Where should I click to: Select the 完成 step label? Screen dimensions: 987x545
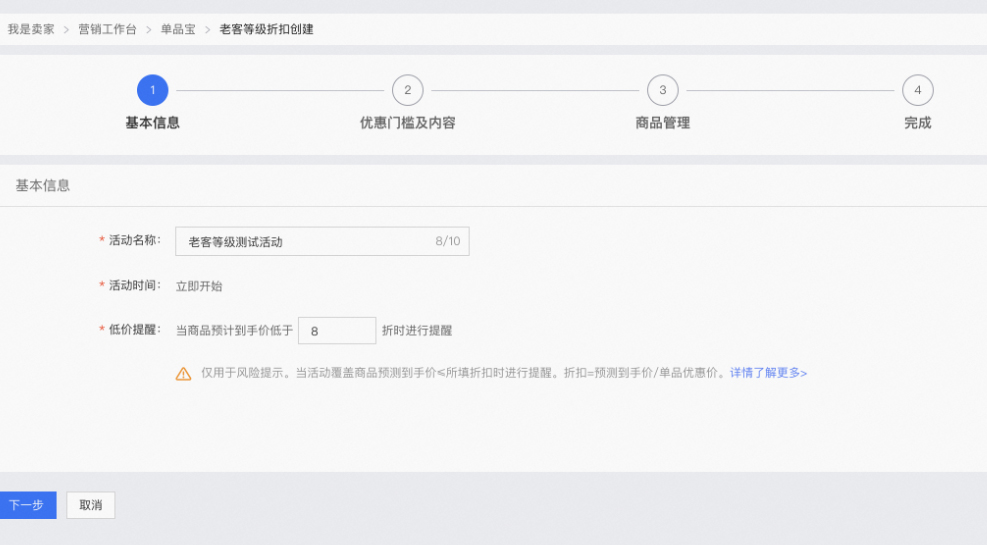(x=918, y=123)
